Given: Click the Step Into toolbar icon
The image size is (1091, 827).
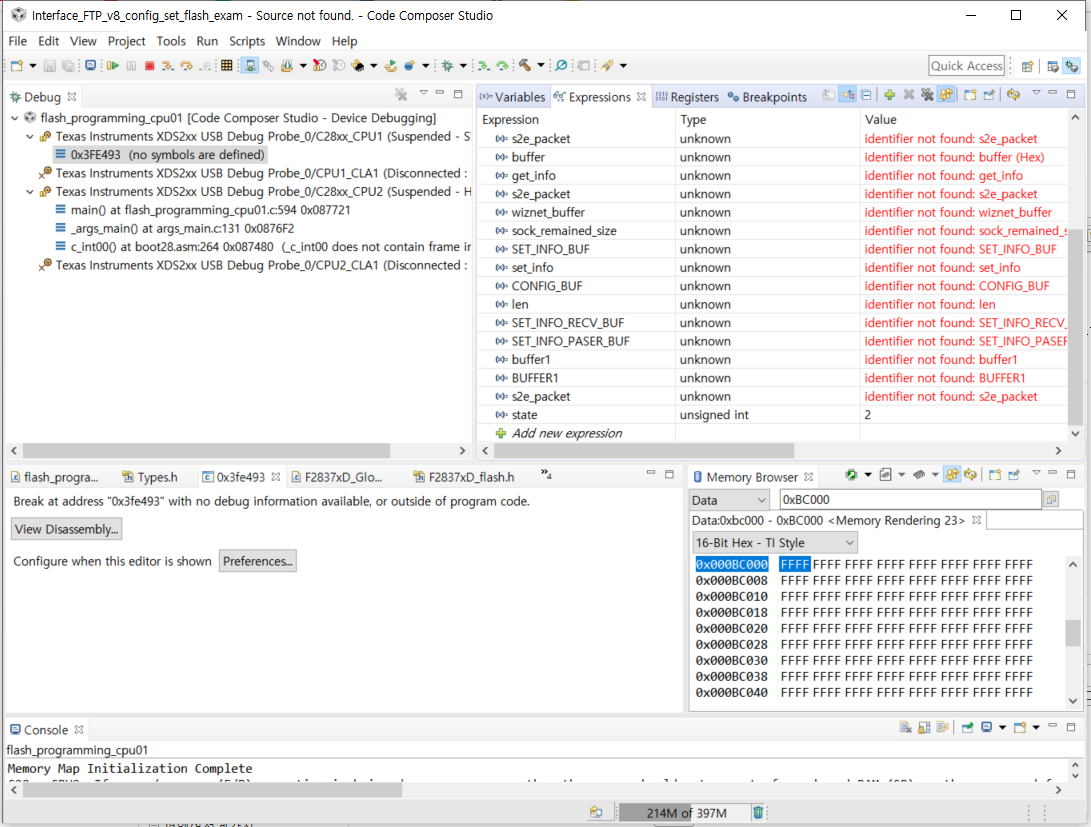Looking at the screenshot, I should pyautogui.click(x=168, y=65).
